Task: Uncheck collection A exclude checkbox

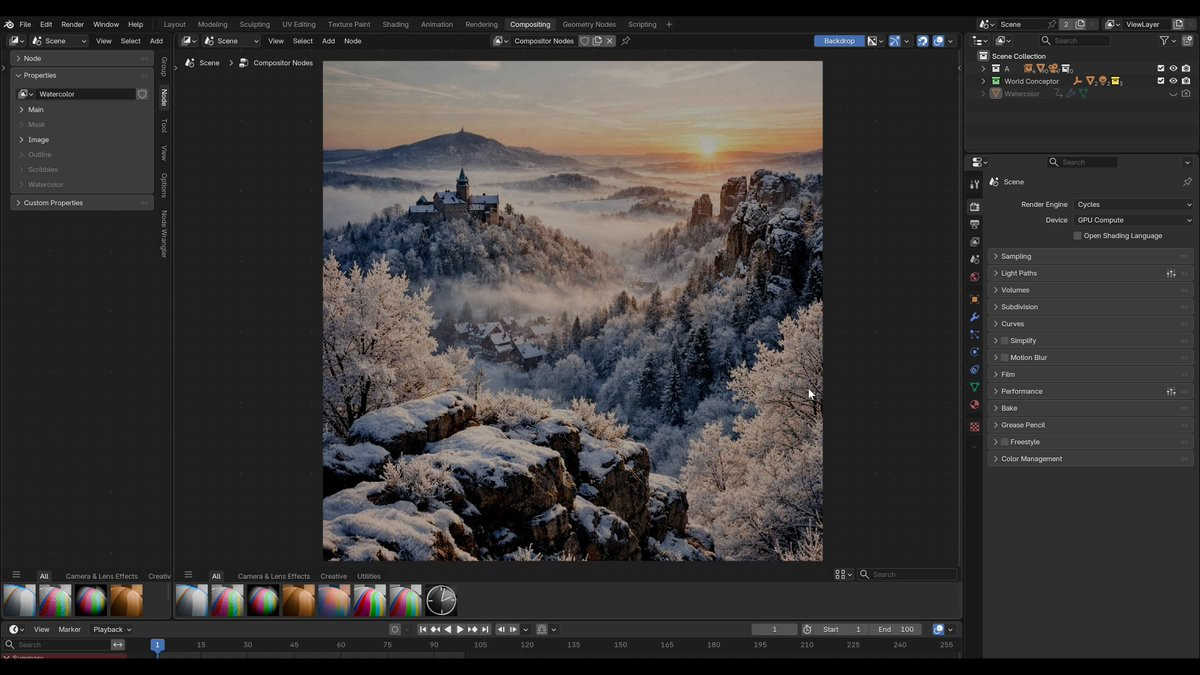Action: point(1161,68)
